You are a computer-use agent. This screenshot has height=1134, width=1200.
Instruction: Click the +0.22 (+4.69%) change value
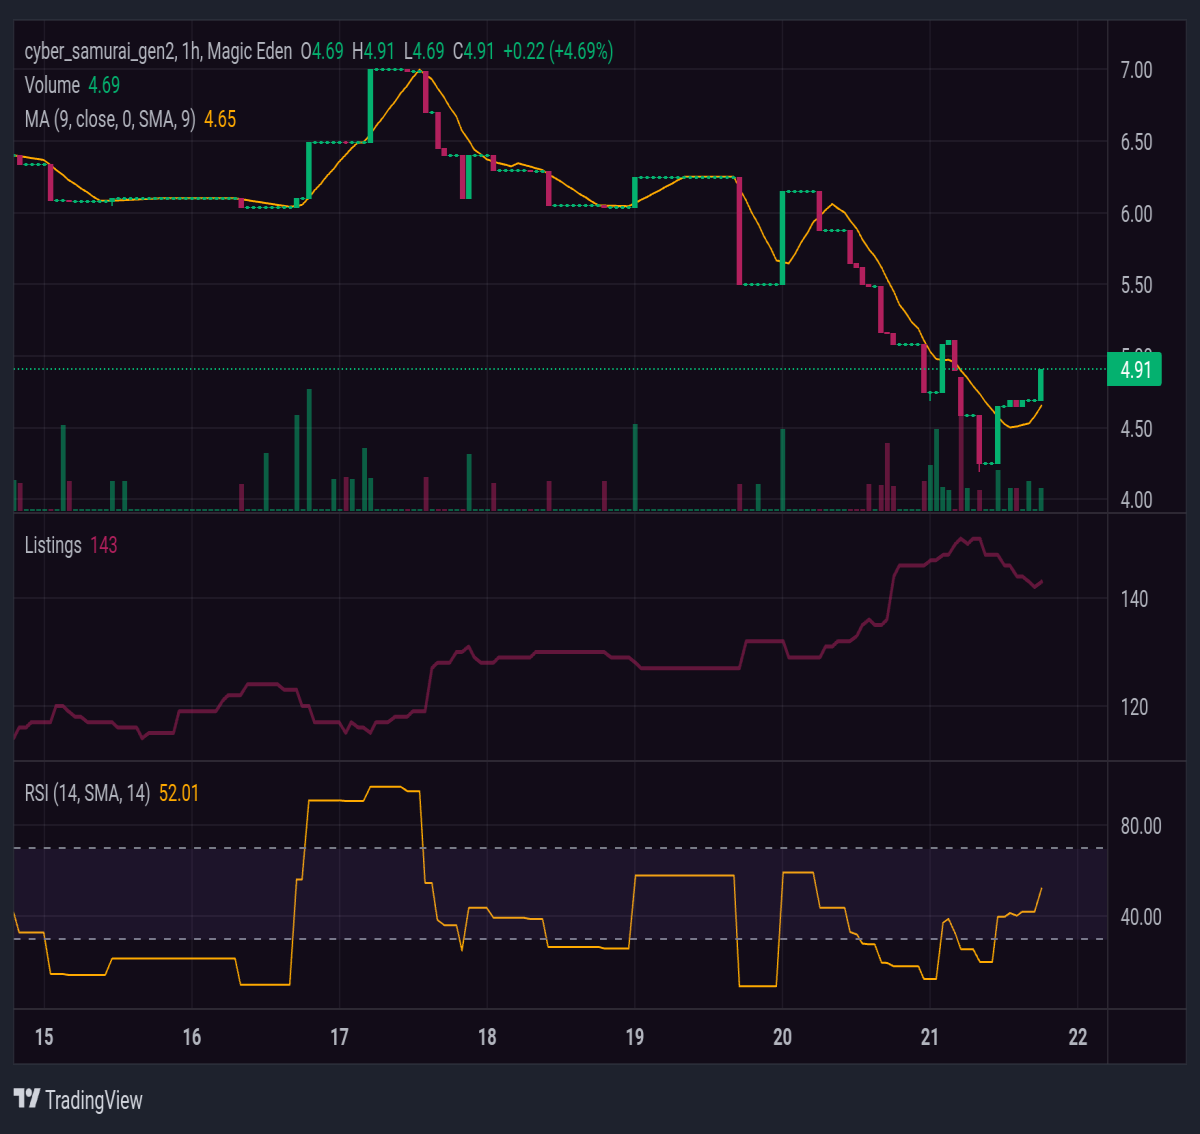[558, 51]
